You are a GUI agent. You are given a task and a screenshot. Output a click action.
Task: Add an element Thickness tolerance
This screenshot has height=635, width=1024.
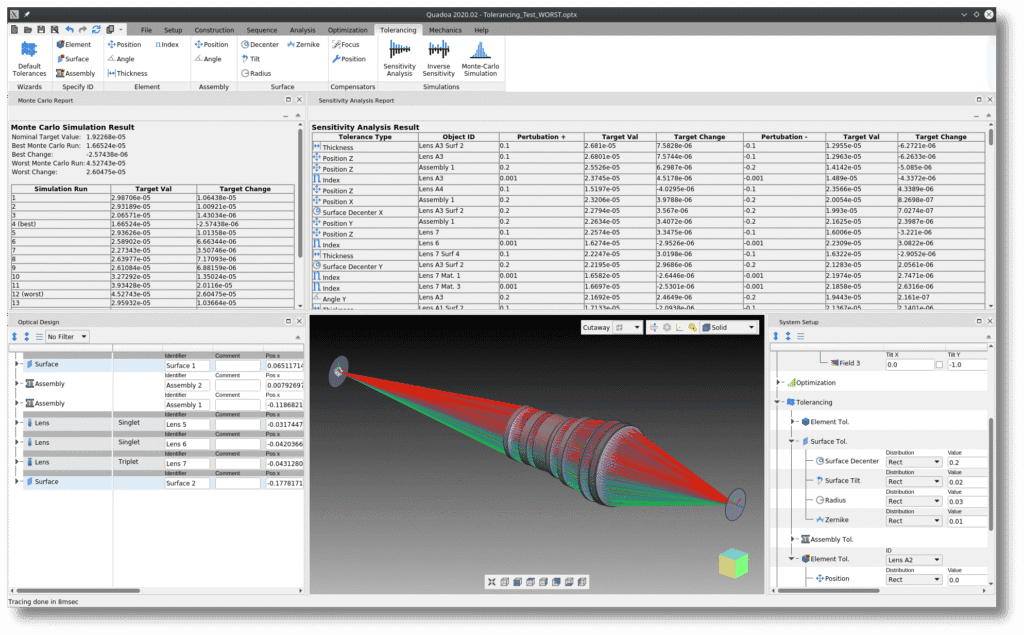point(127,73)
